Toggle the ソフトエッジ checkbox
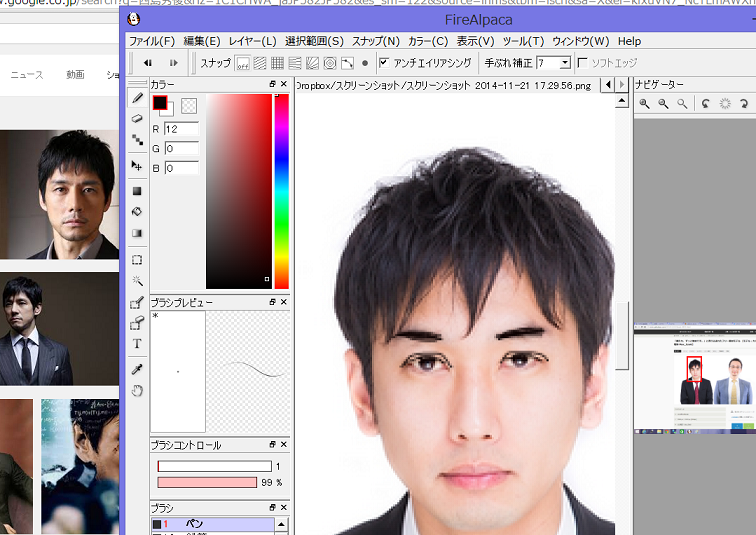The image size is (756, 535). pos(582,62)
